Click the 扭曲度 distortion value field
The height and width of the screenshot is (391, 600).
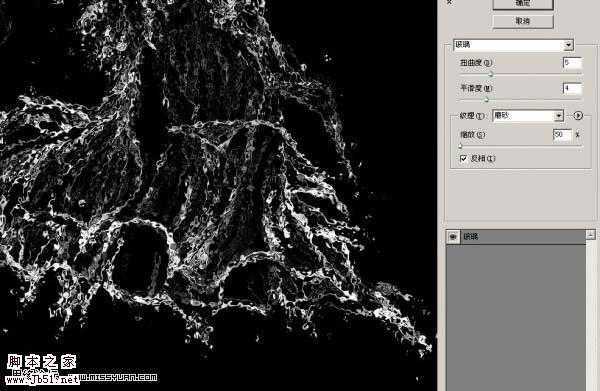coord(572,63)
